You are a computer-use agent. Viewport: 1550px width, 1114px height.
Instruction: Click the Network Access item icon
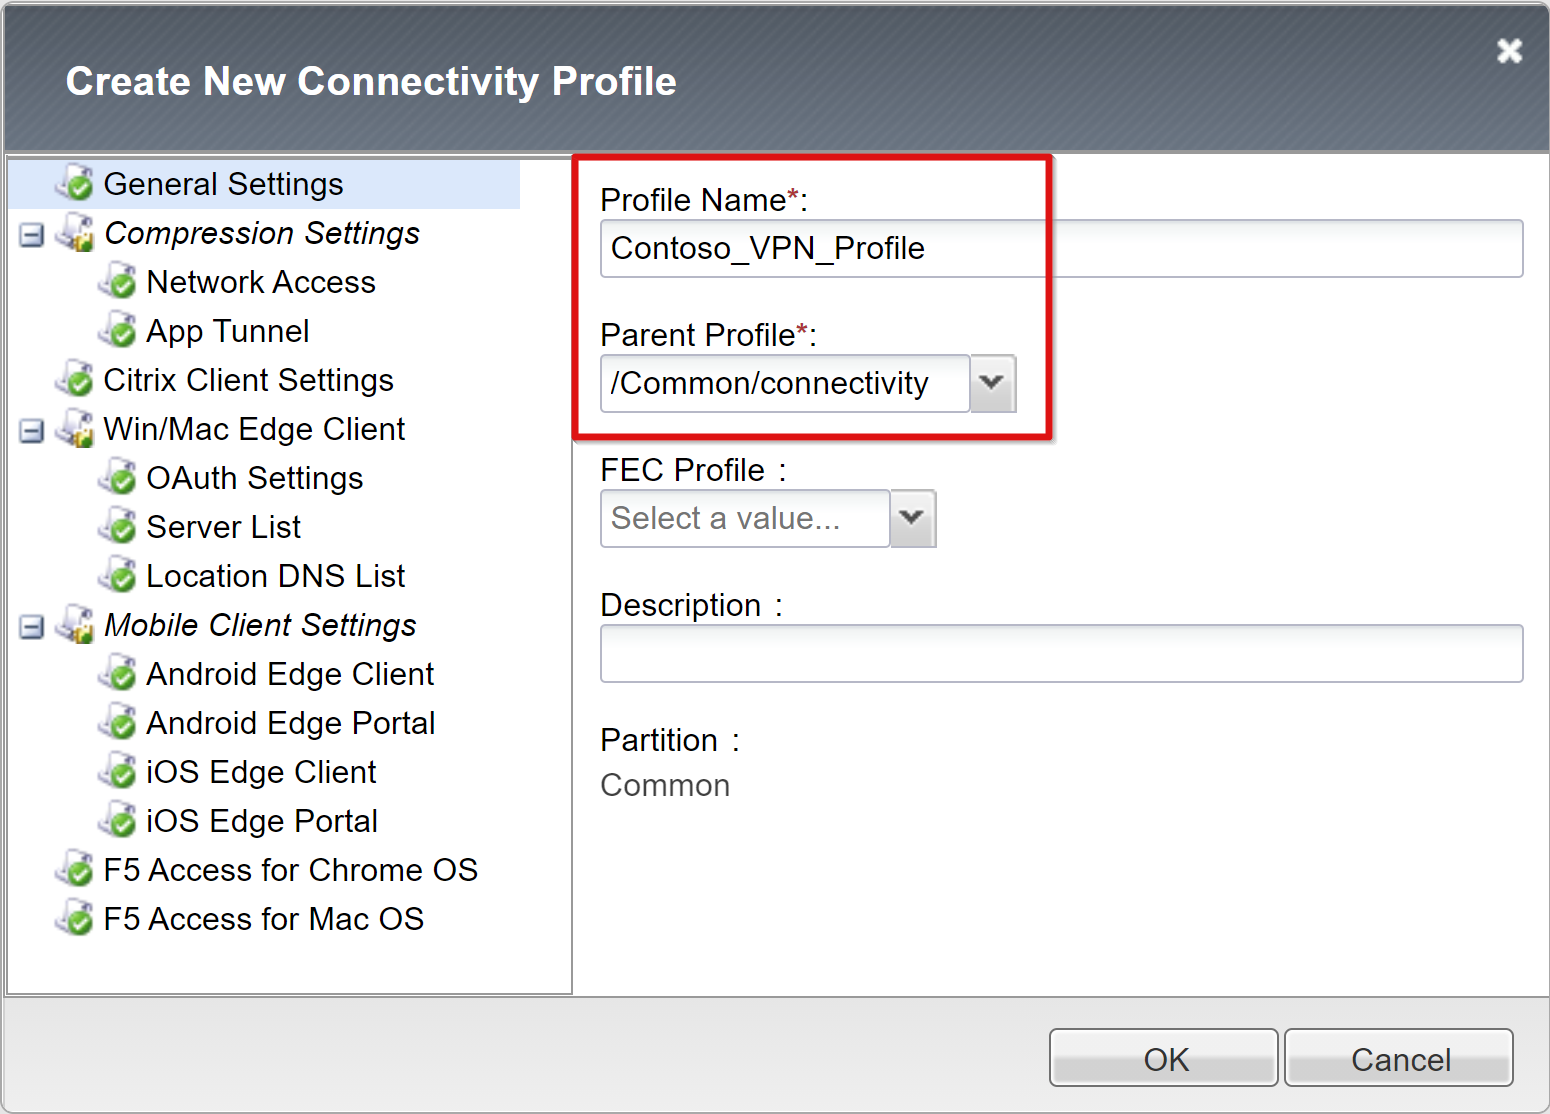point(118,282)
